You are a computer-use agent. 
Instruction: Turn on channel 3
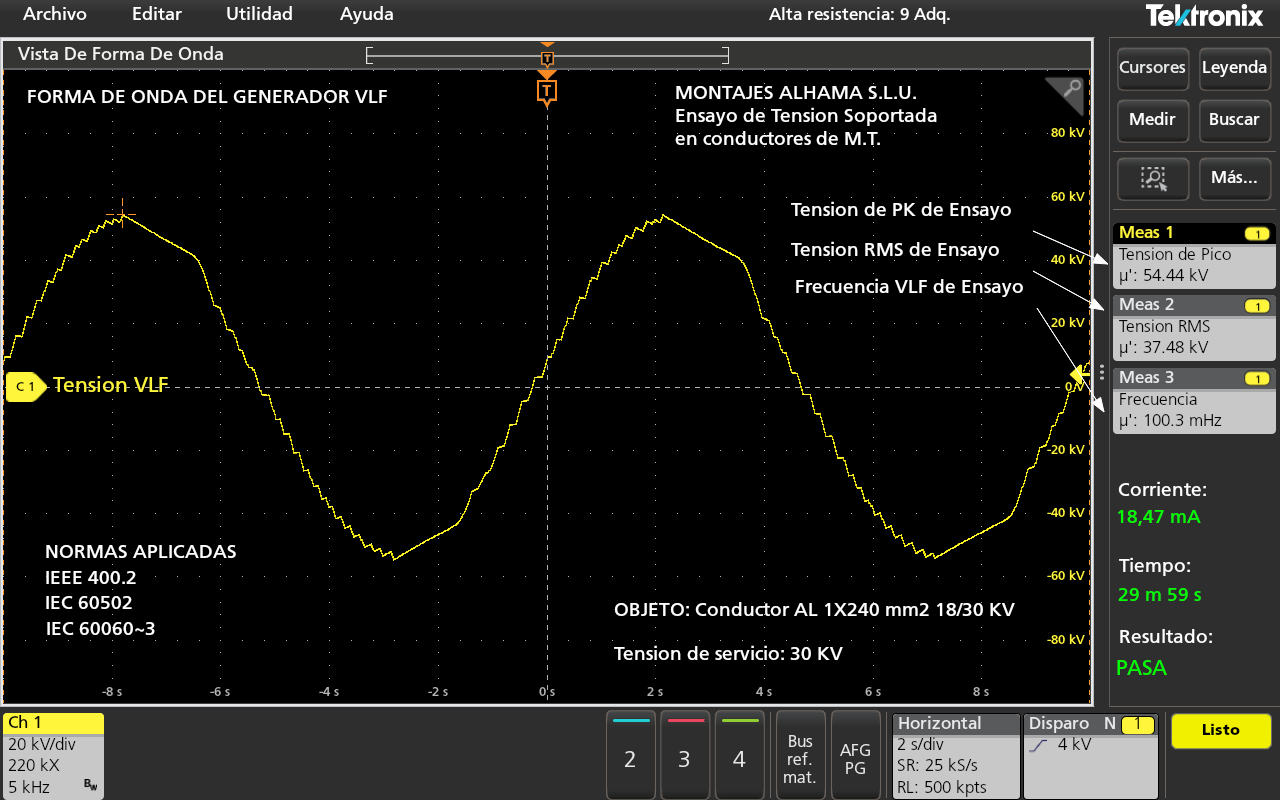[684, 755]
